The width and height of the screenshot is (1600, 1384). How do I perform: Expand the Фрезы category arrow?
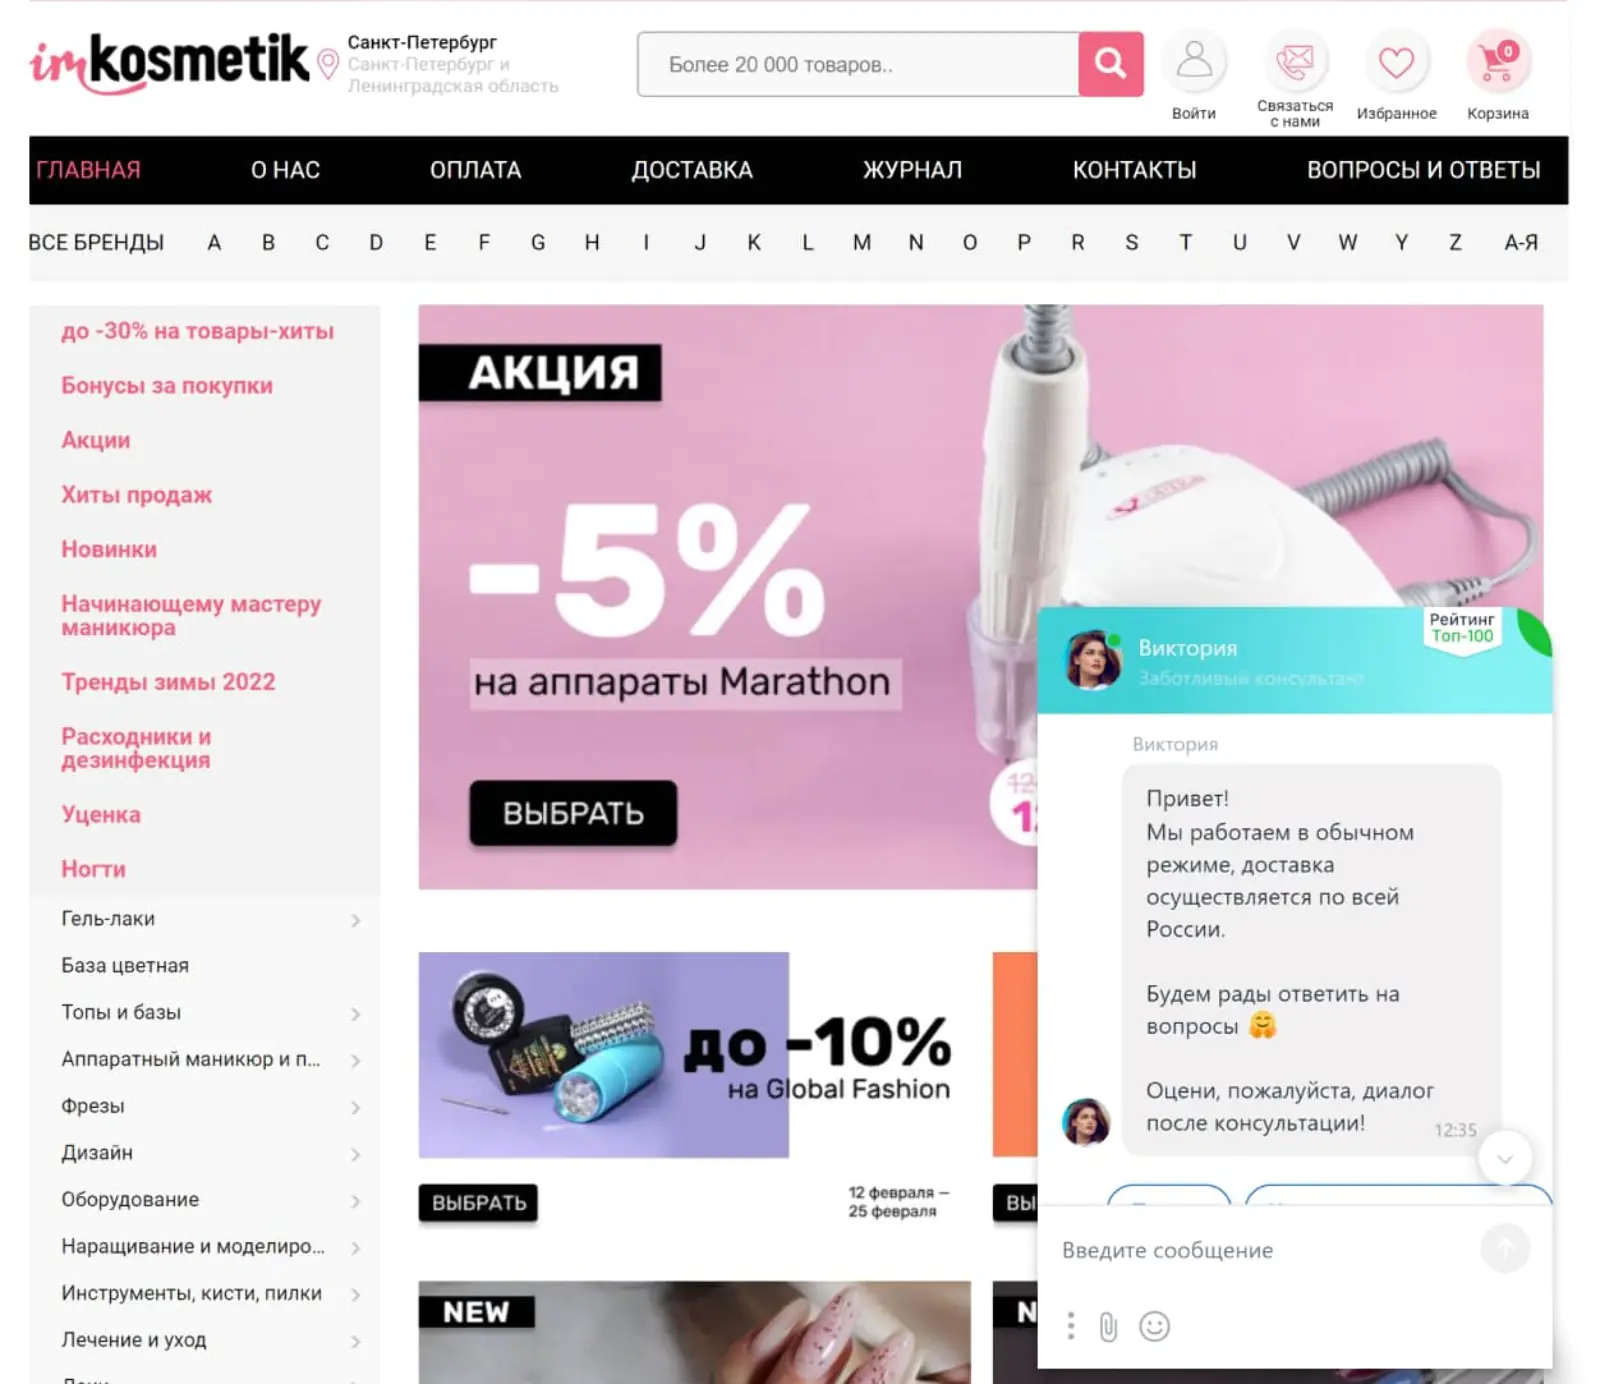355,1107
